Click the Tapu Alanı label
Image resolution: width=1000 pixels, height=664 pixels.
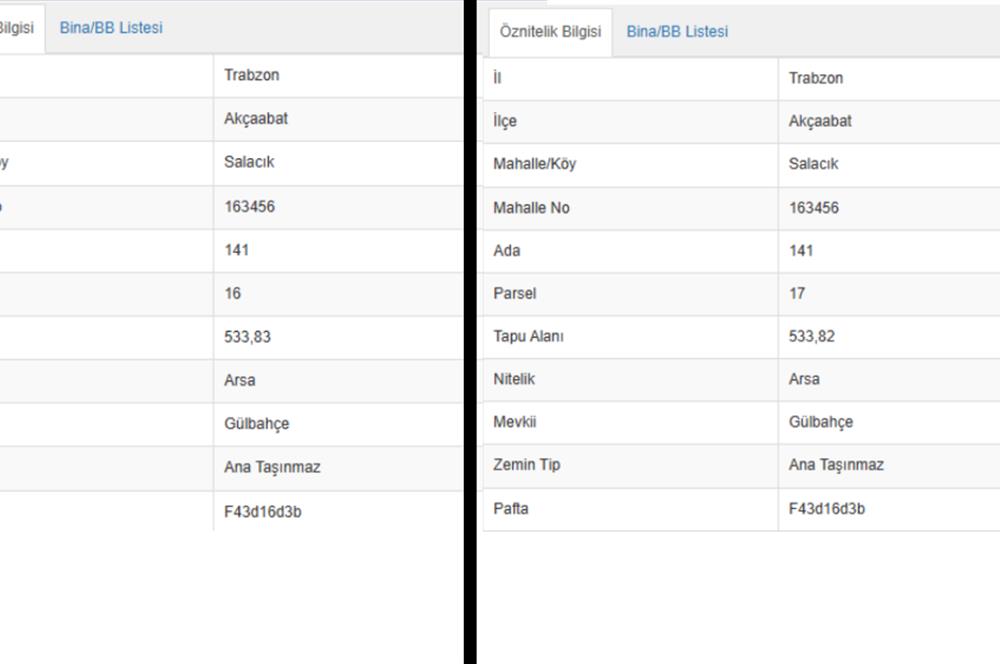(x=528, y=337)
